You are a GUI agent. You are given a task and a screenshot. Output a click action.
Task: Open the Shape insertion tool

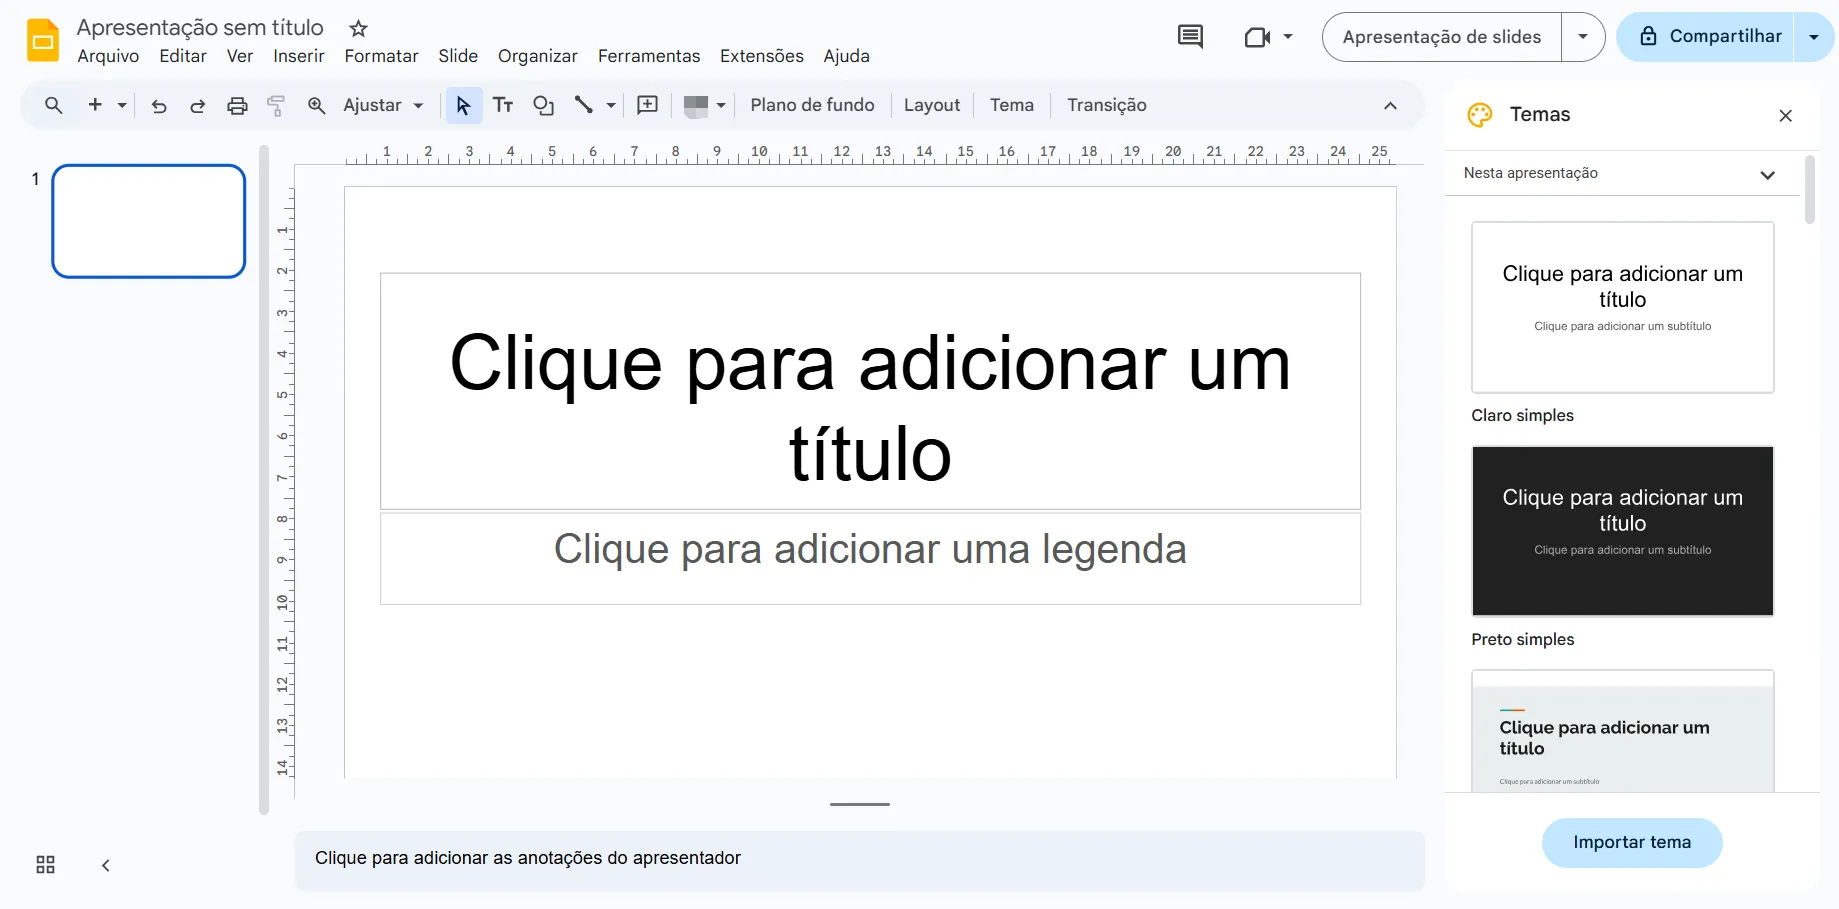[x=543, y=105]
